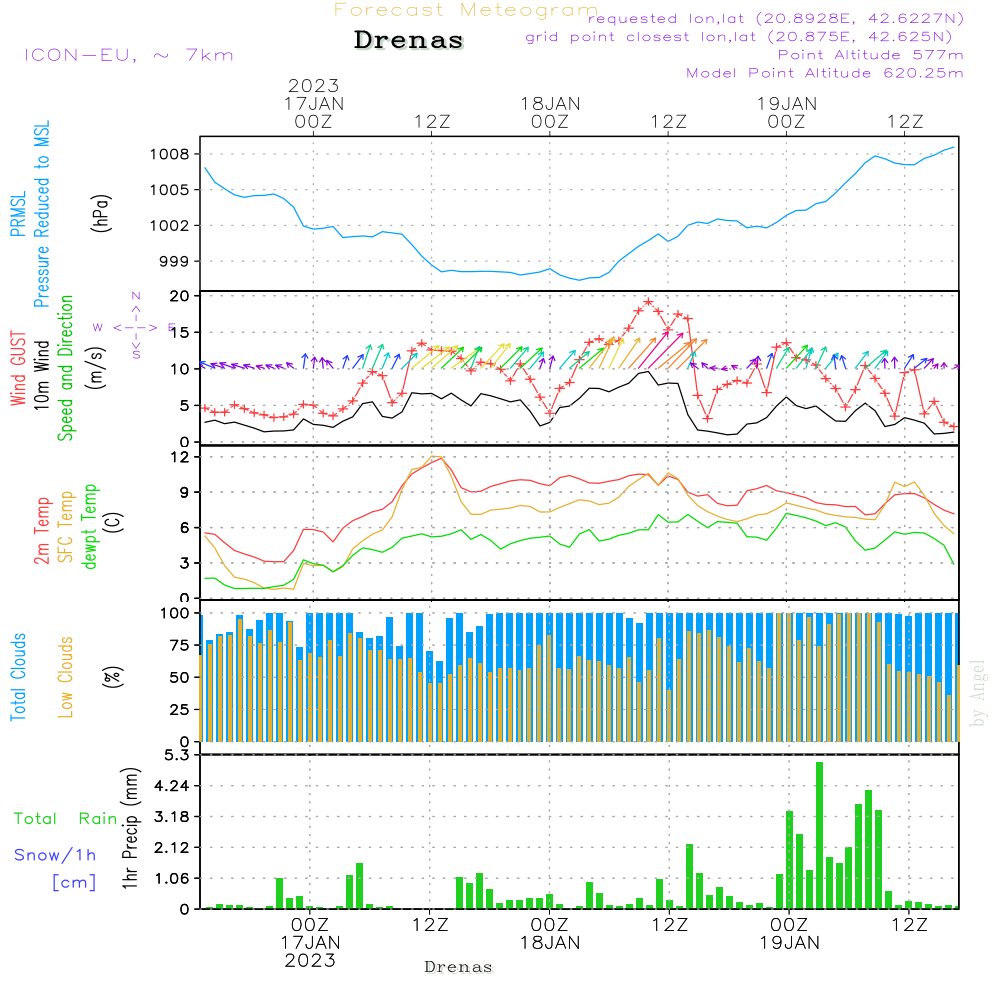The height and width of the screenshot is (1000, 1000).
Task: Click the small 'Drenas' caption at bottom
Action: click(x=459, y=967)
